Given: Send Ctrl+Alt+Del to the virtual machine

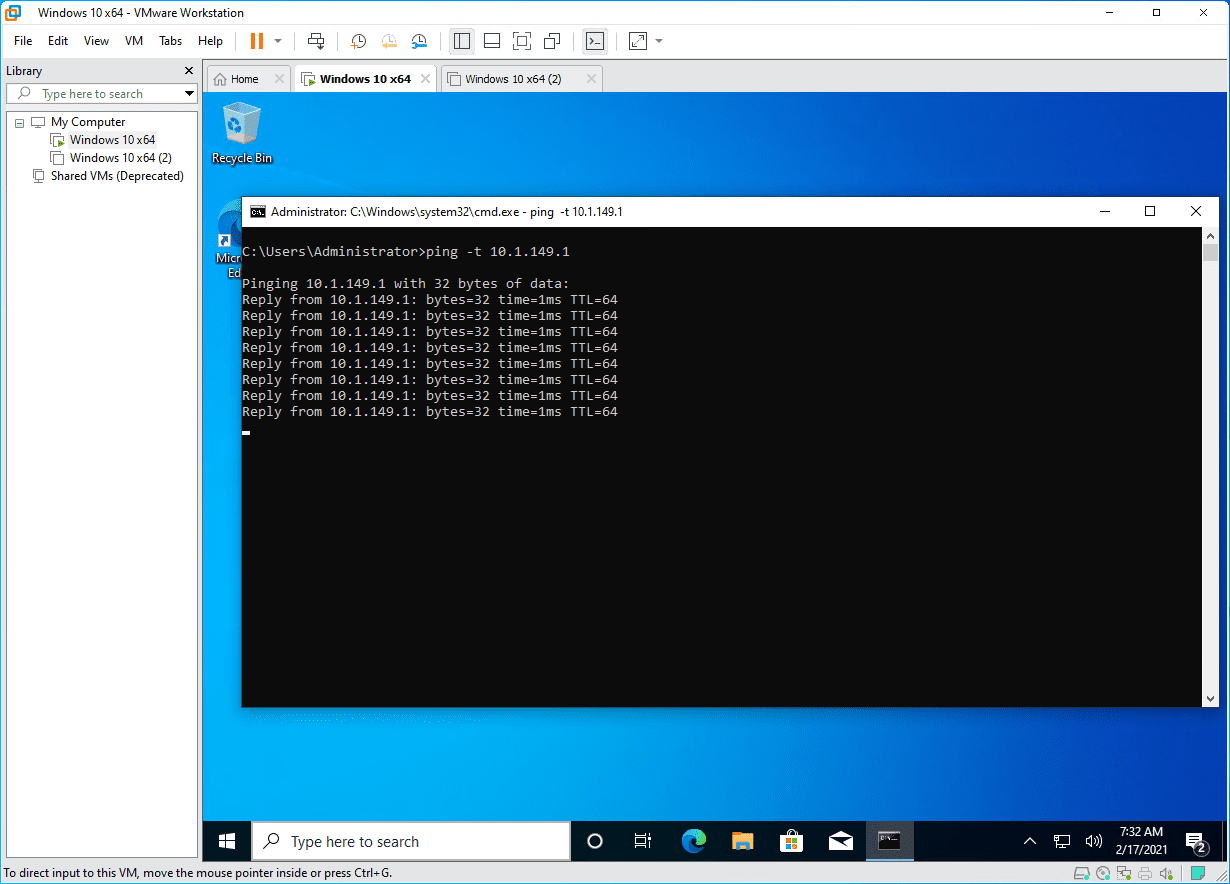Looking at the screenshot, I should (x=316, y=41).
